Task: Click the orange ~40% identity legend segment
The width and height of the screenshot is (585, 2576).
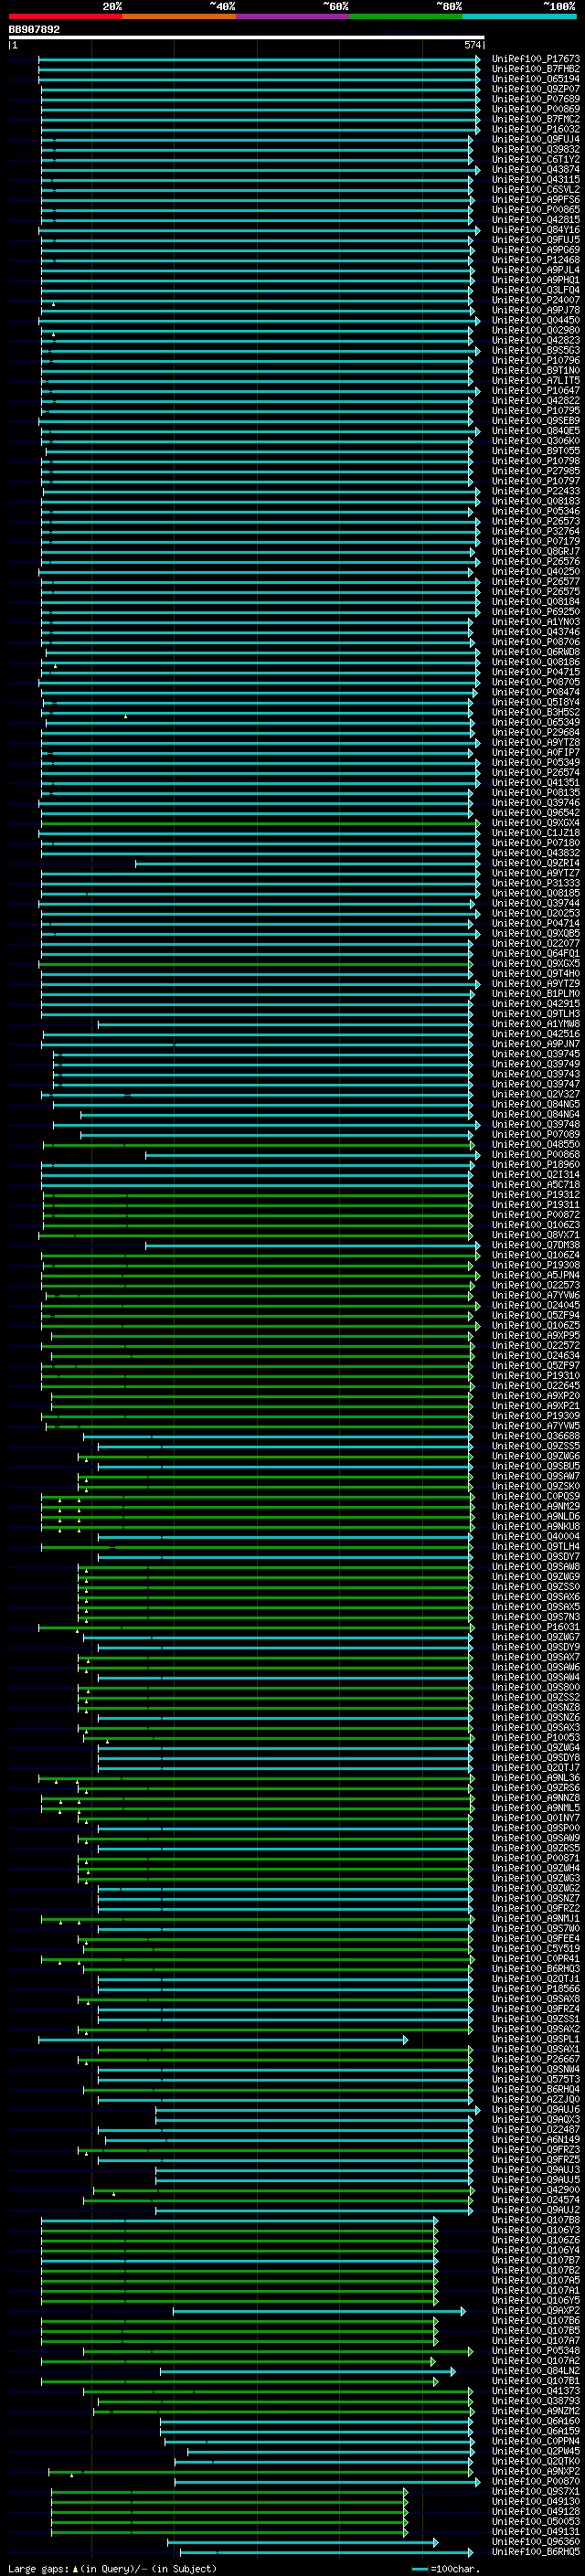Action: coord(179,17)
